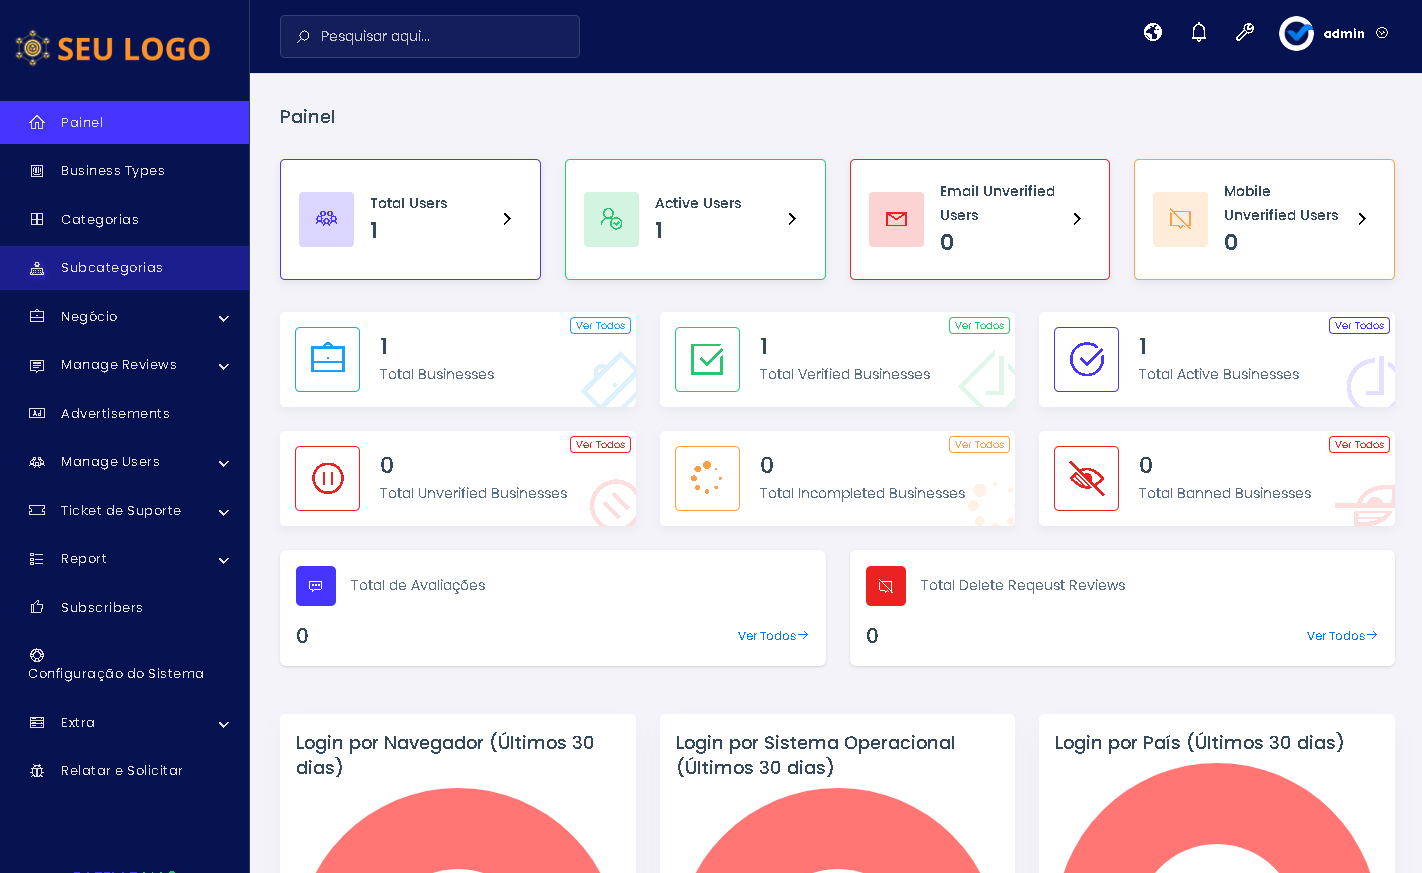Viewport: 1422px width, 873px height.
Task: Click the Total Verified Businesses checkmark icon
Action: (x=707, y=359)
